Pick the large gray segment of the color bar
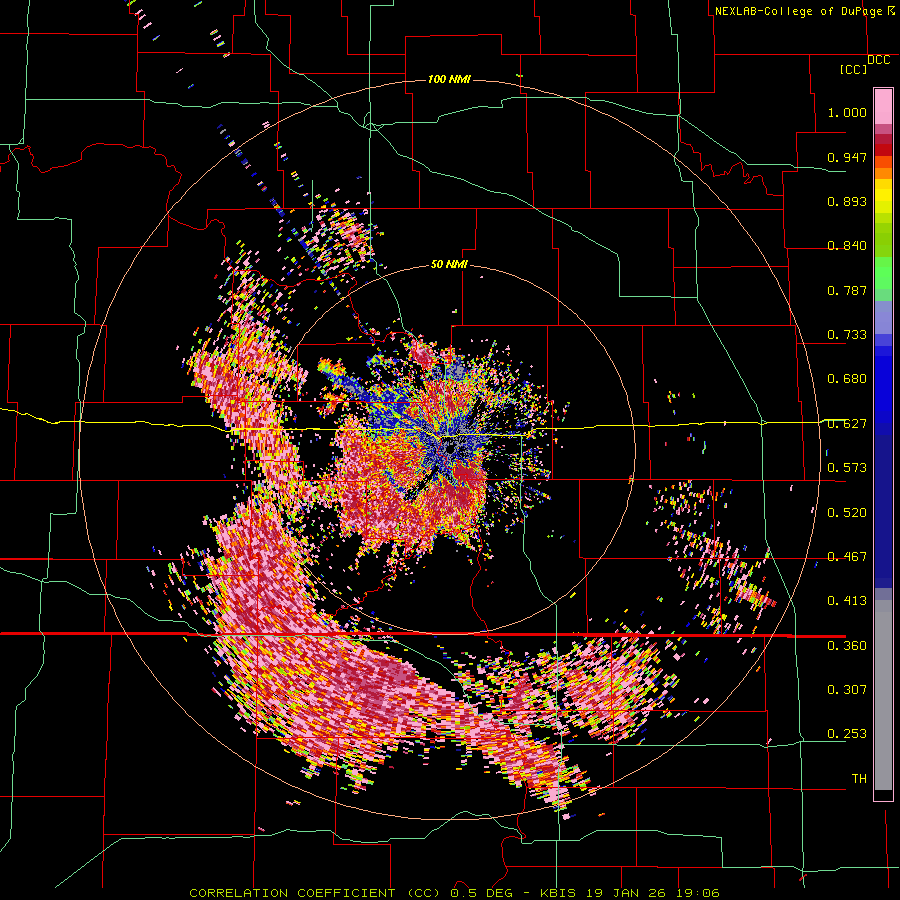 (x=883, y=695)
